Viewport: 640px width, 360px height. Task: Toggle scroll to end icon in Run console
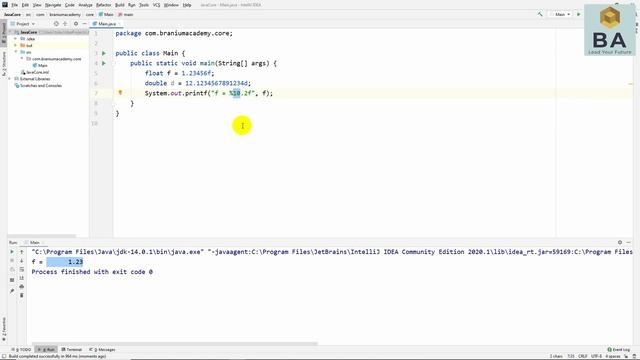(22, 278)
